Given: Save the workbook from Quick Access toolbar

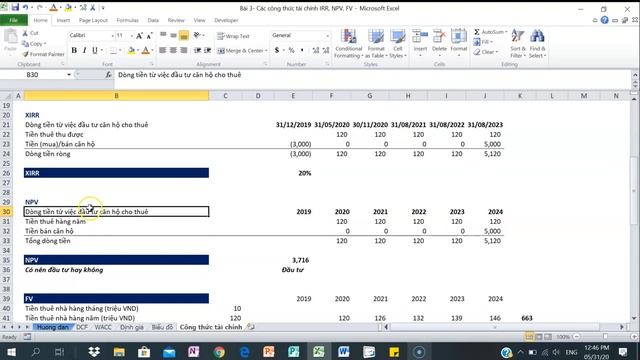Looking at the screenshot, I should [x=15, y=7].
